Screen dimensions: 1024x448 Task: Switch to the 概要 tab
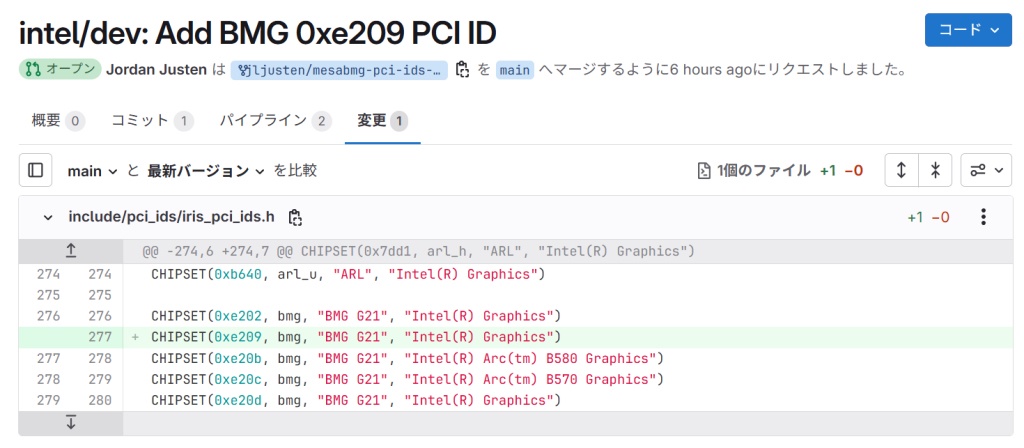pyautogui.click(x=58, y=121)
